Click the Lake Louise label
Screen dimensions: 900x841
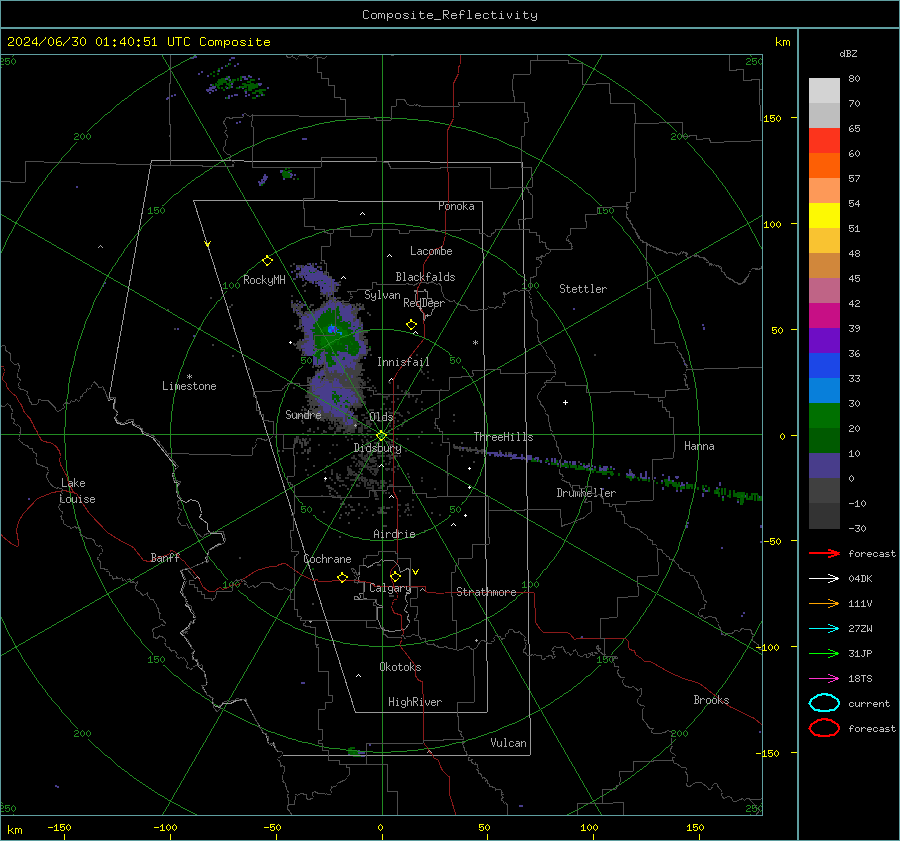(77, 491)
